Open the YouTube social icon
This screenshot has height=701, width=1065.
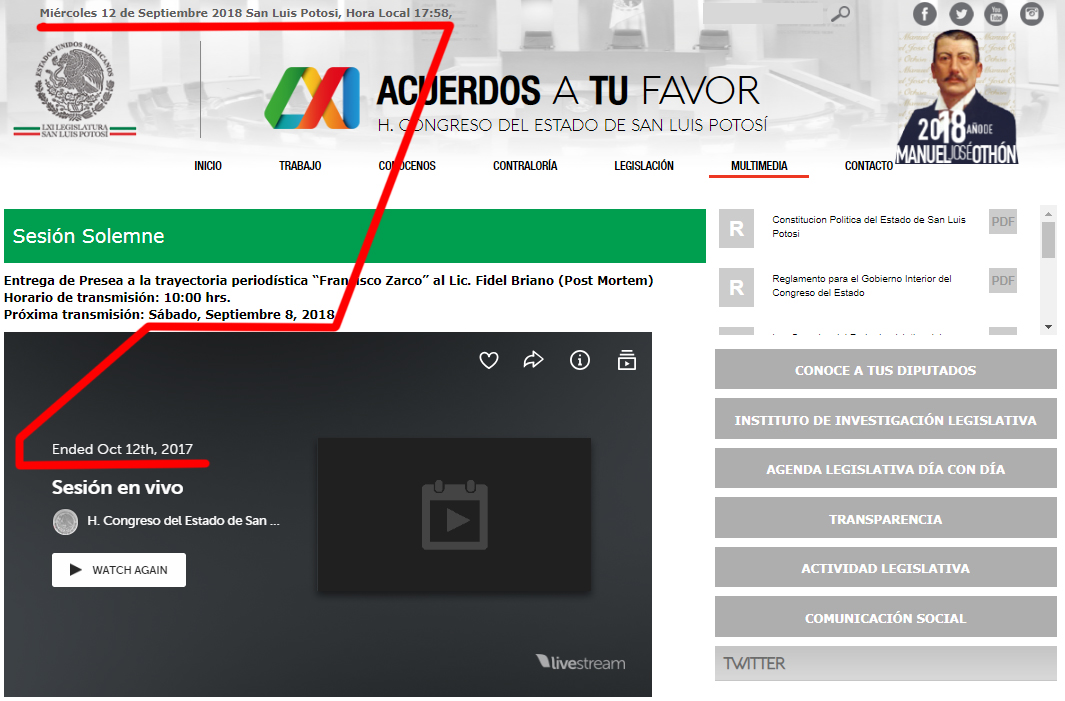coord(996,14)
